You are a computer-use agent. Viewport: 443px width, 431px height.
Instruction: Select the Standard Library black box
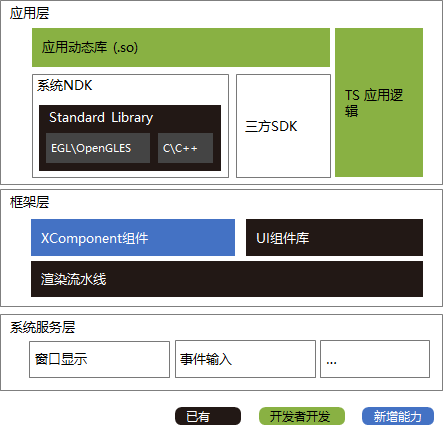(x=130, y=138)
